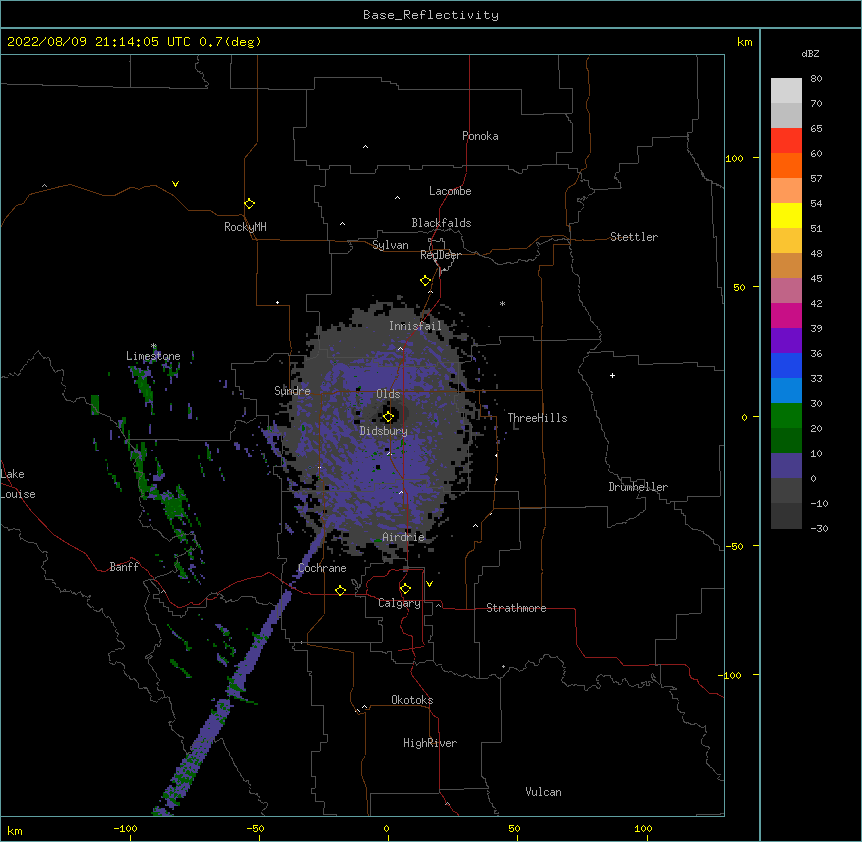Click the ThreeHills label
Viewport: 862px width, 842px height.
[x=538, y=418]
